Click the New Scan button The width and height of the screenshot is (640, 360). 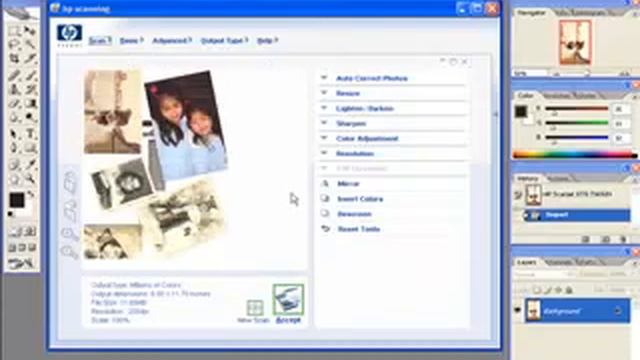[x=254, y=312]
